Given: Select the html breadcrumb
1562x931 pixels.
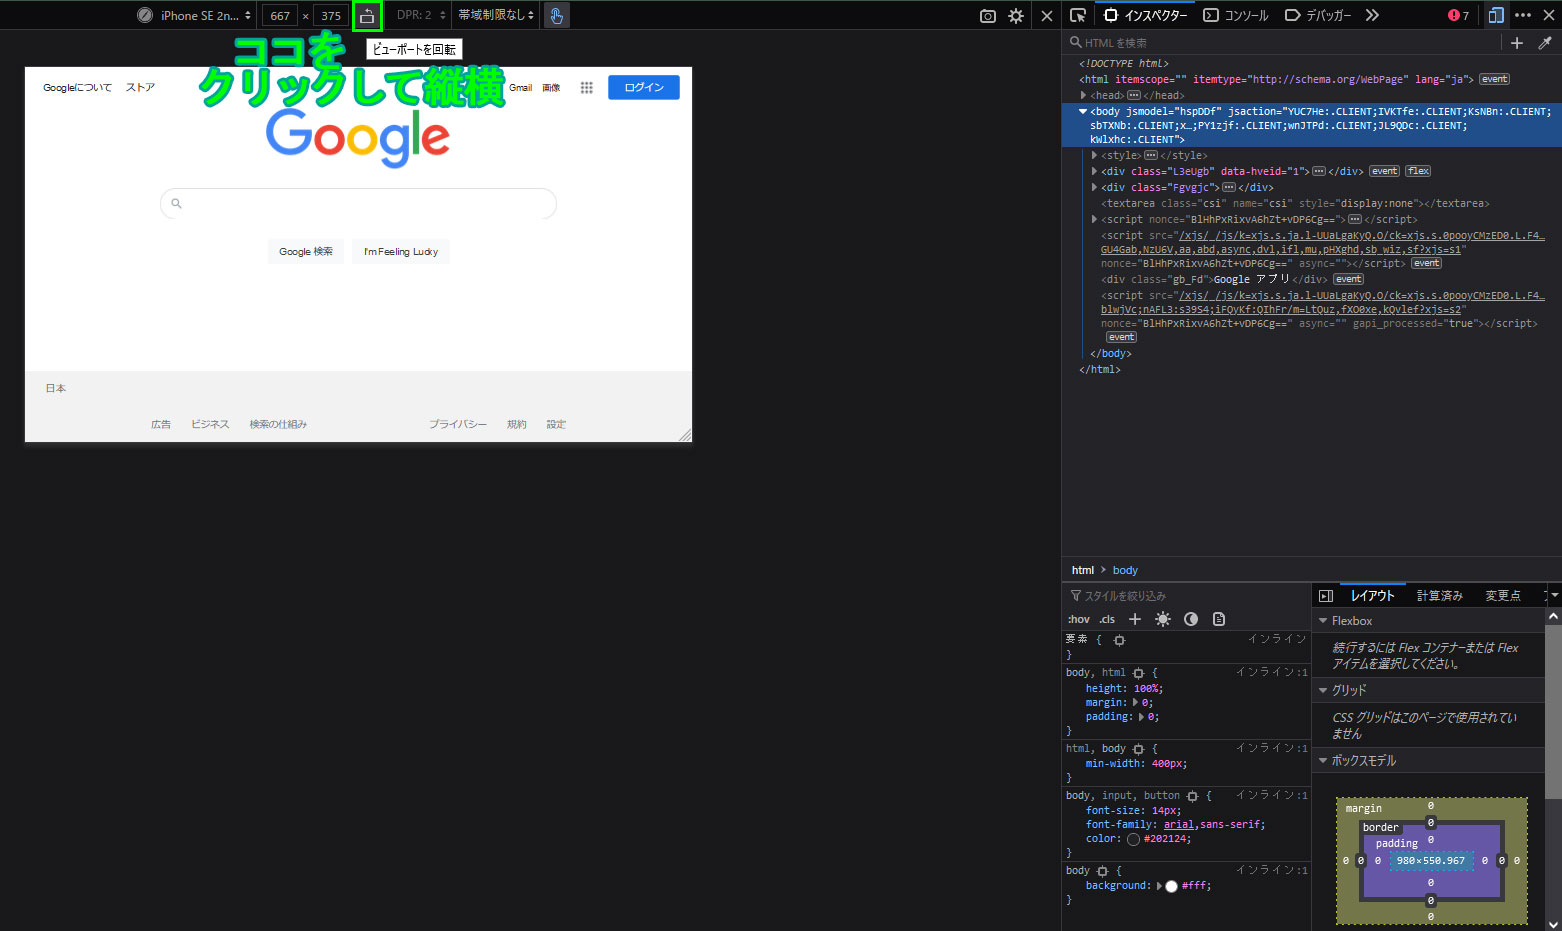Looking at the screenshot, I should [1082, 570].
